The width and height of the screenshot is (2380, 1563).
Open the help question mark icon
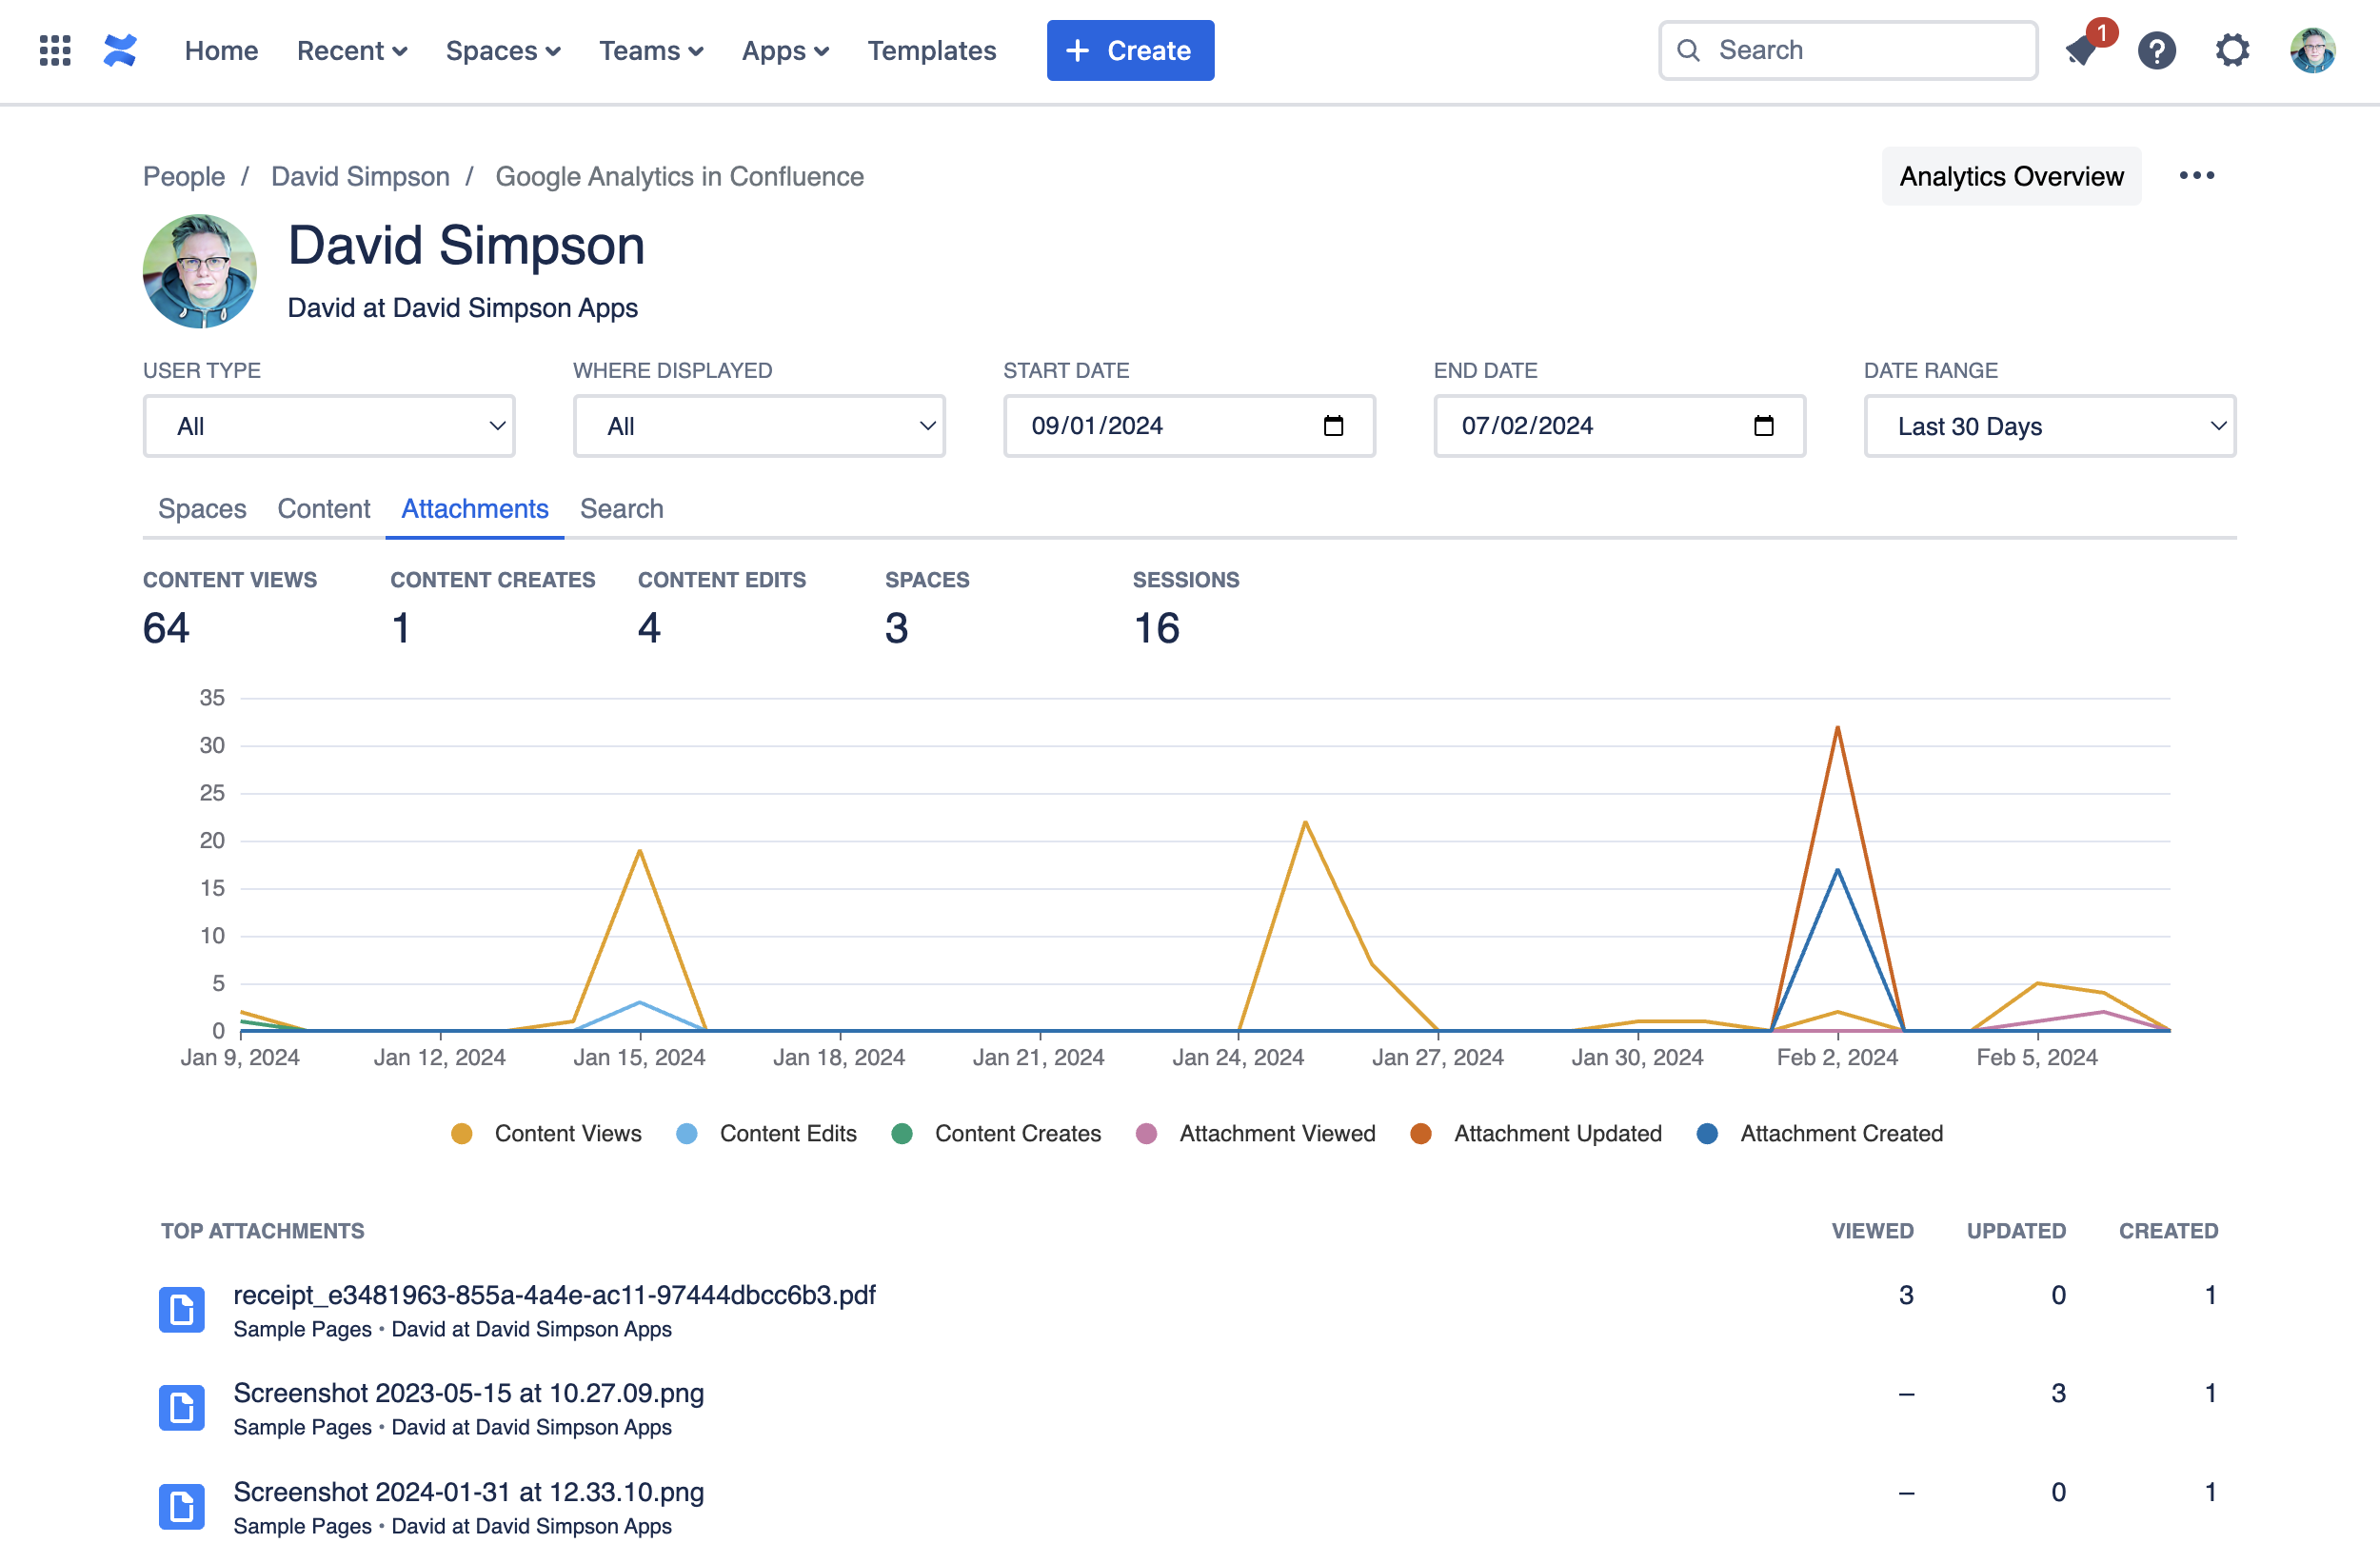point(2157,50)
